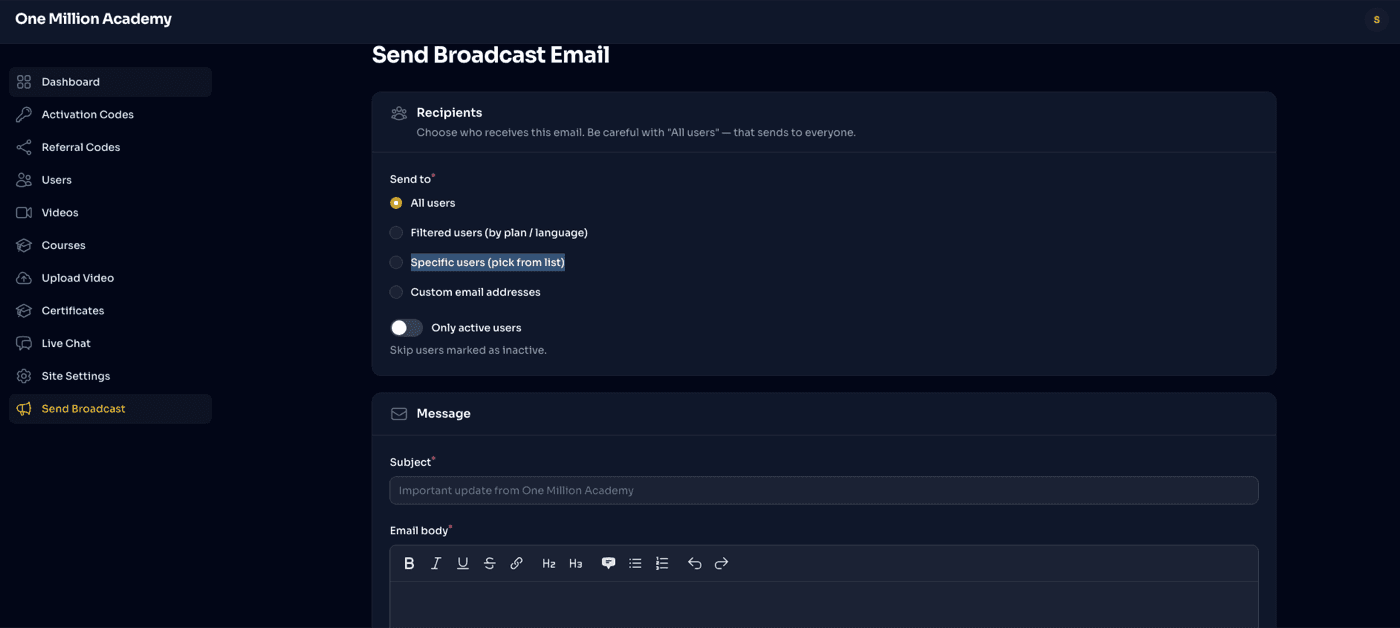Click the Certificates cap icon
This screenshot has height=628, width=1400.
tap(24, 311)
